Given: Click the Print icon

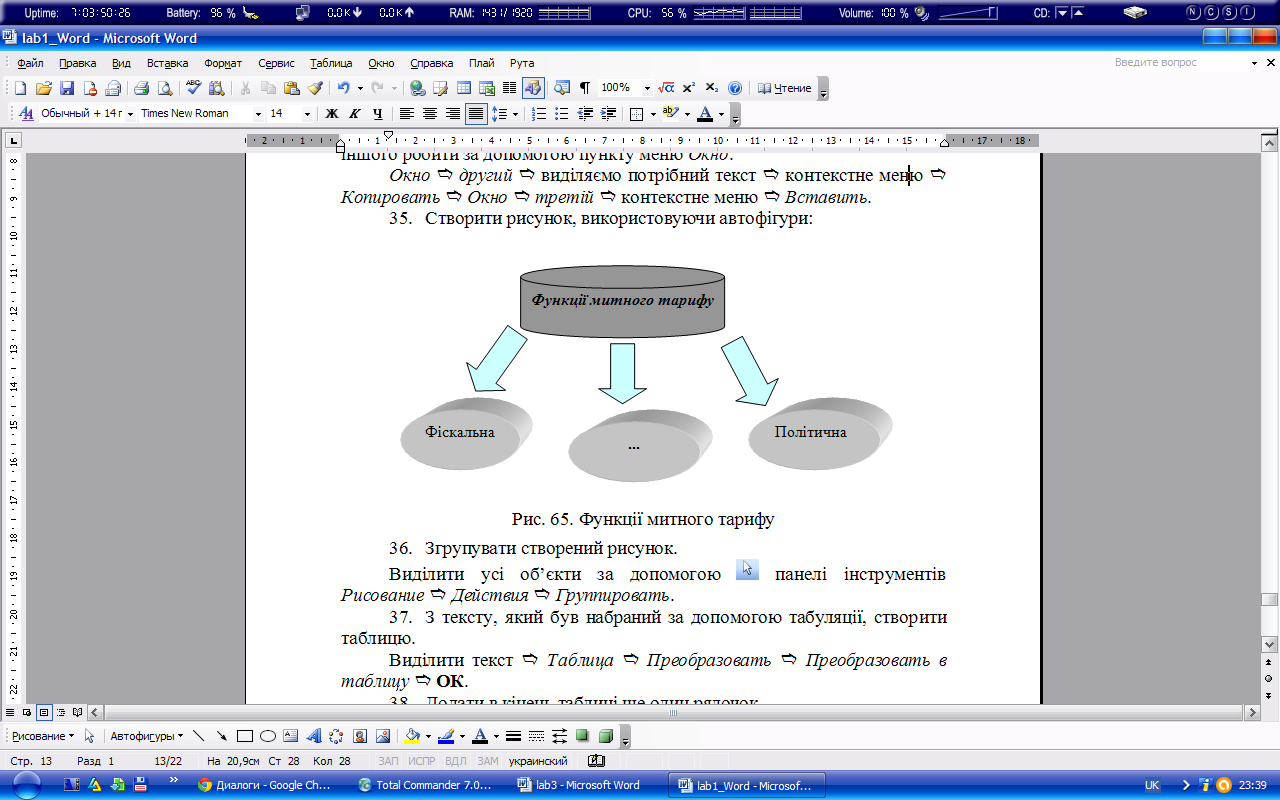Looking at the screenshot, I should coord(141,88).
